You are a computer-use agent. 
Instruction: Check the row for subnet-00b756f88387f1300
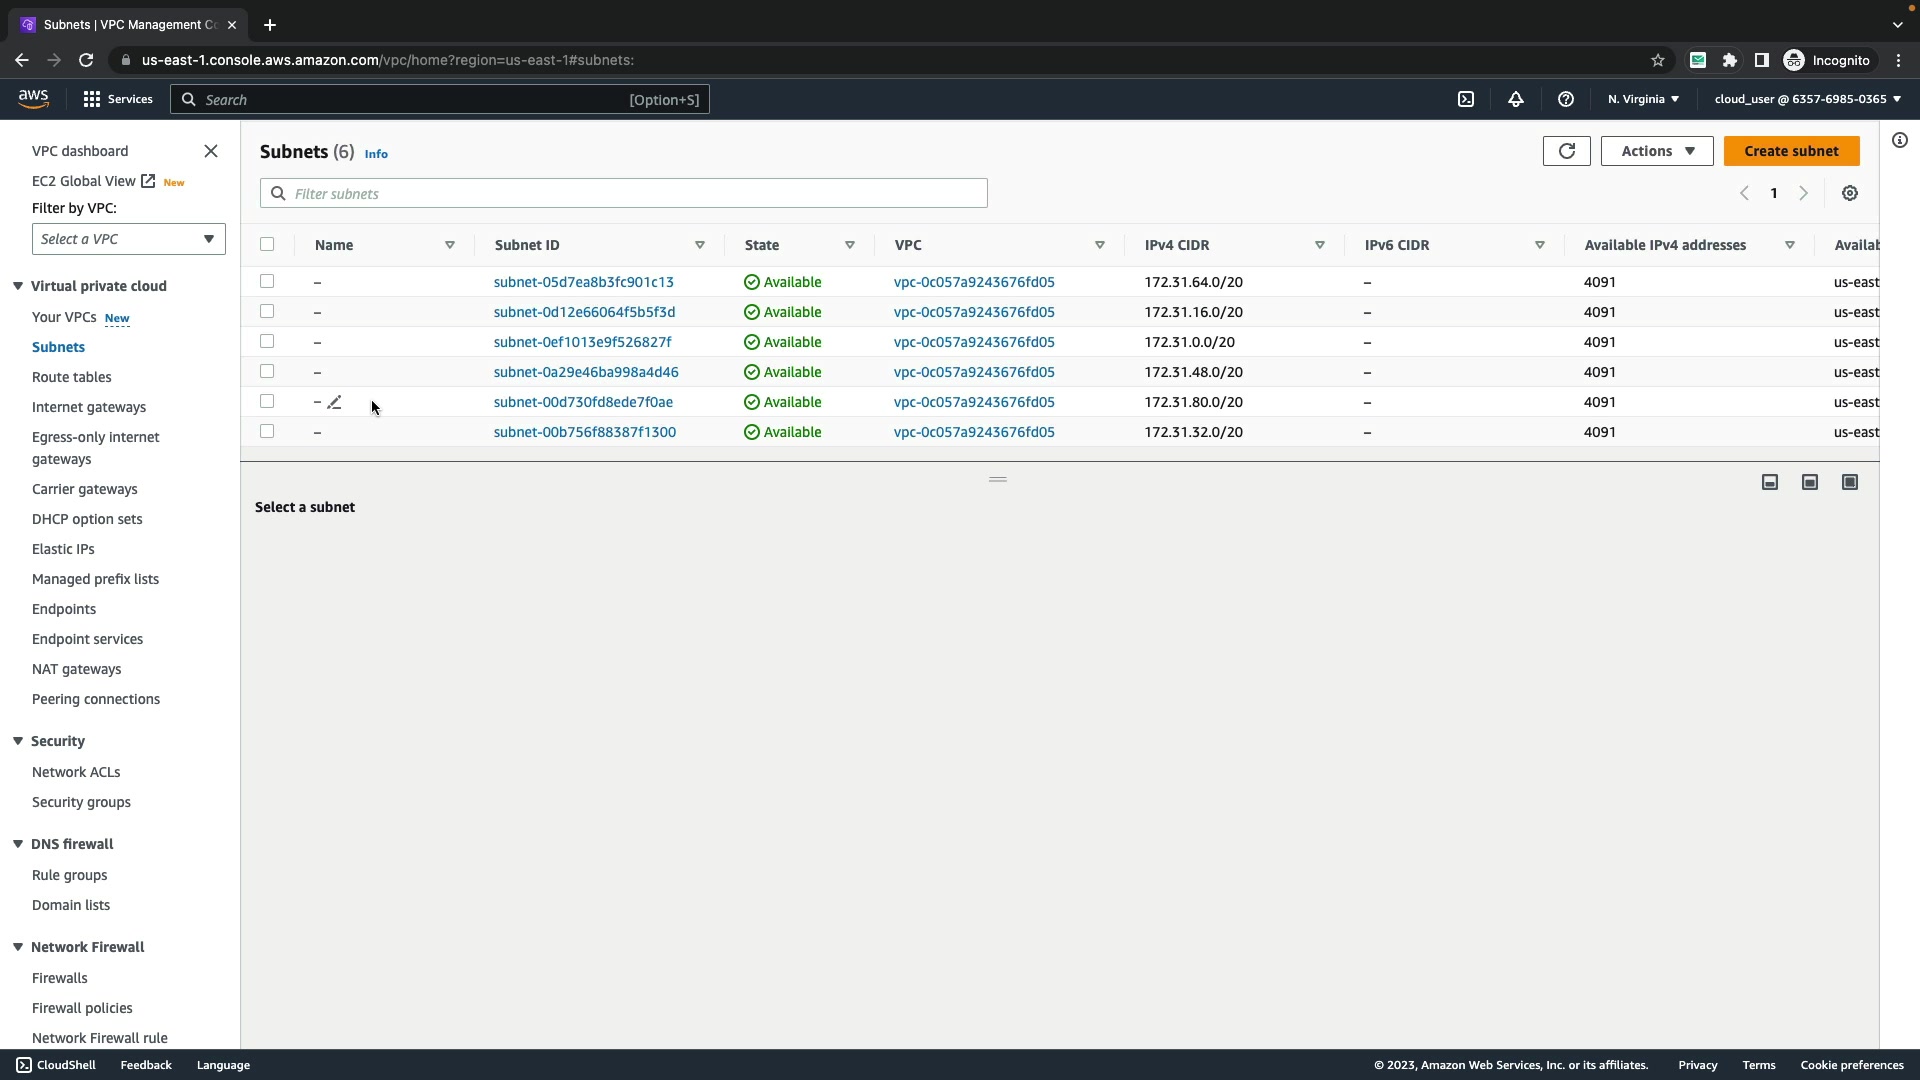(267, 432)
